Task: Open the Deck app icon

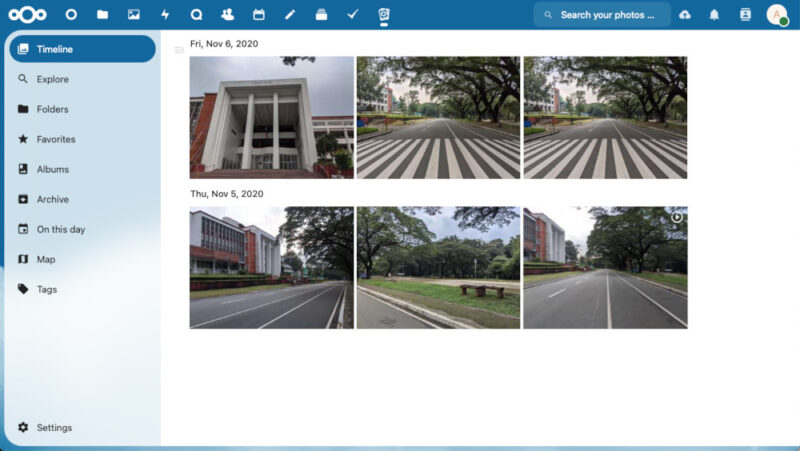Action: (x=321, y=15)
